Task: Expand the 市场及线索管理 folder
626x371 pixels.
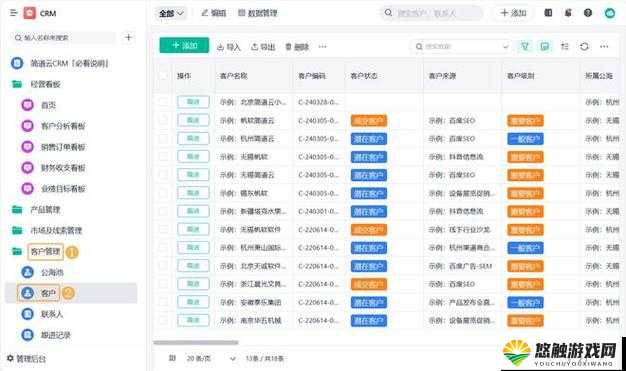Action: (x=46, y=230)
